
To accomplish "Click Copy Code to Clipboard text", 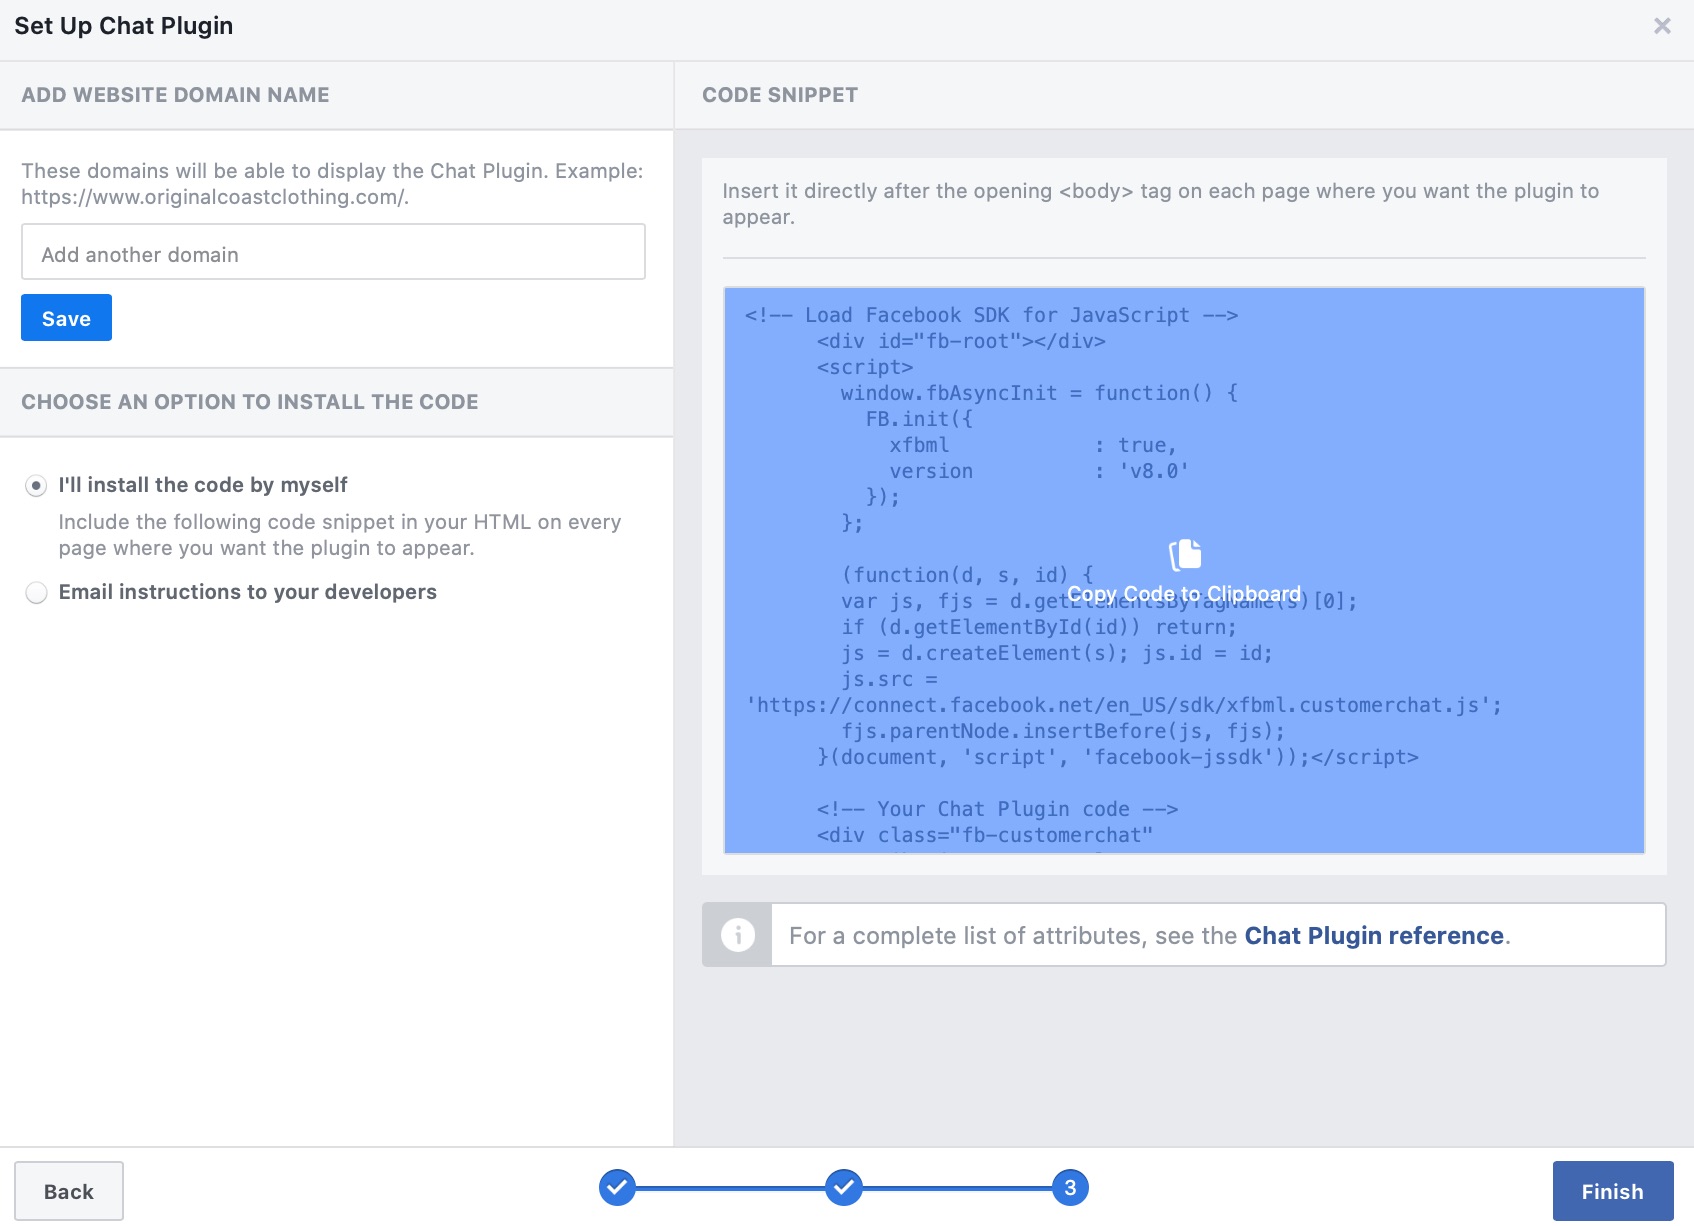I will [x=1184, y=594].
